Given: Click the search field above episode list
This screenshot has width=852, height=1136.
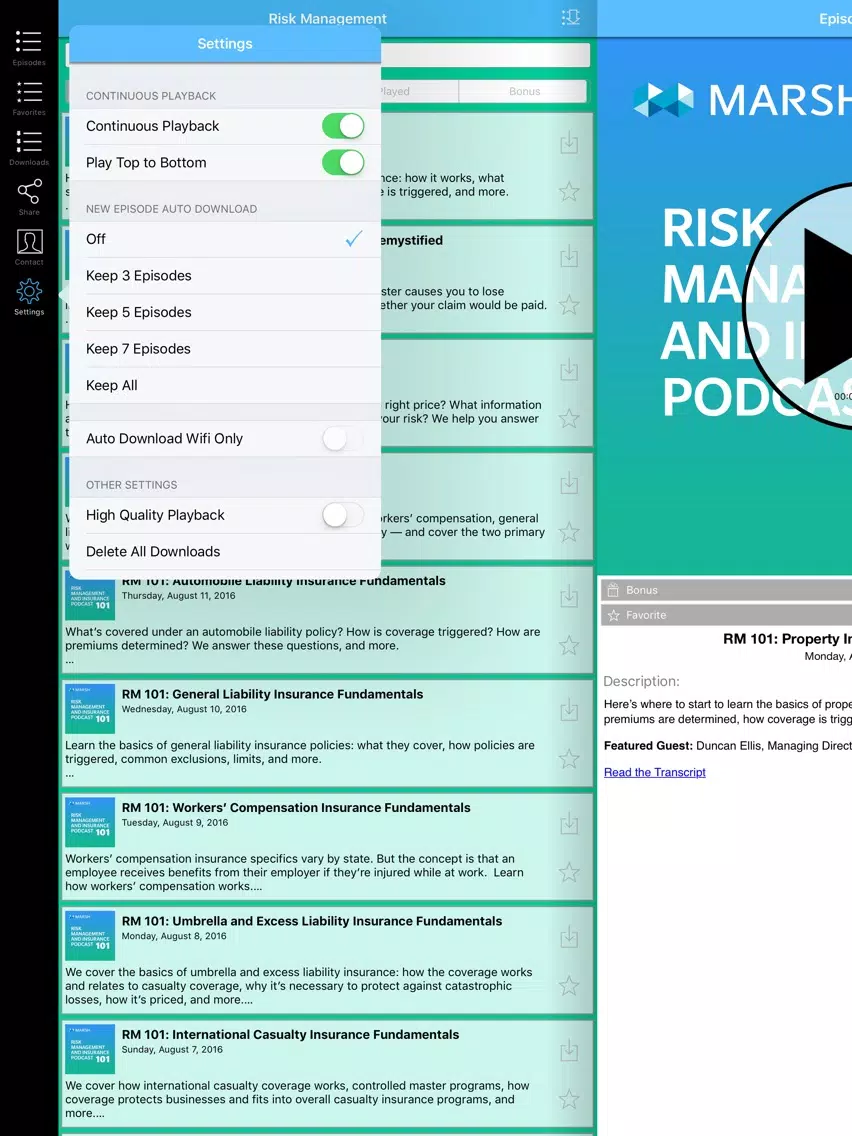Looking at the screenshot, I should [x=485, y=55].
